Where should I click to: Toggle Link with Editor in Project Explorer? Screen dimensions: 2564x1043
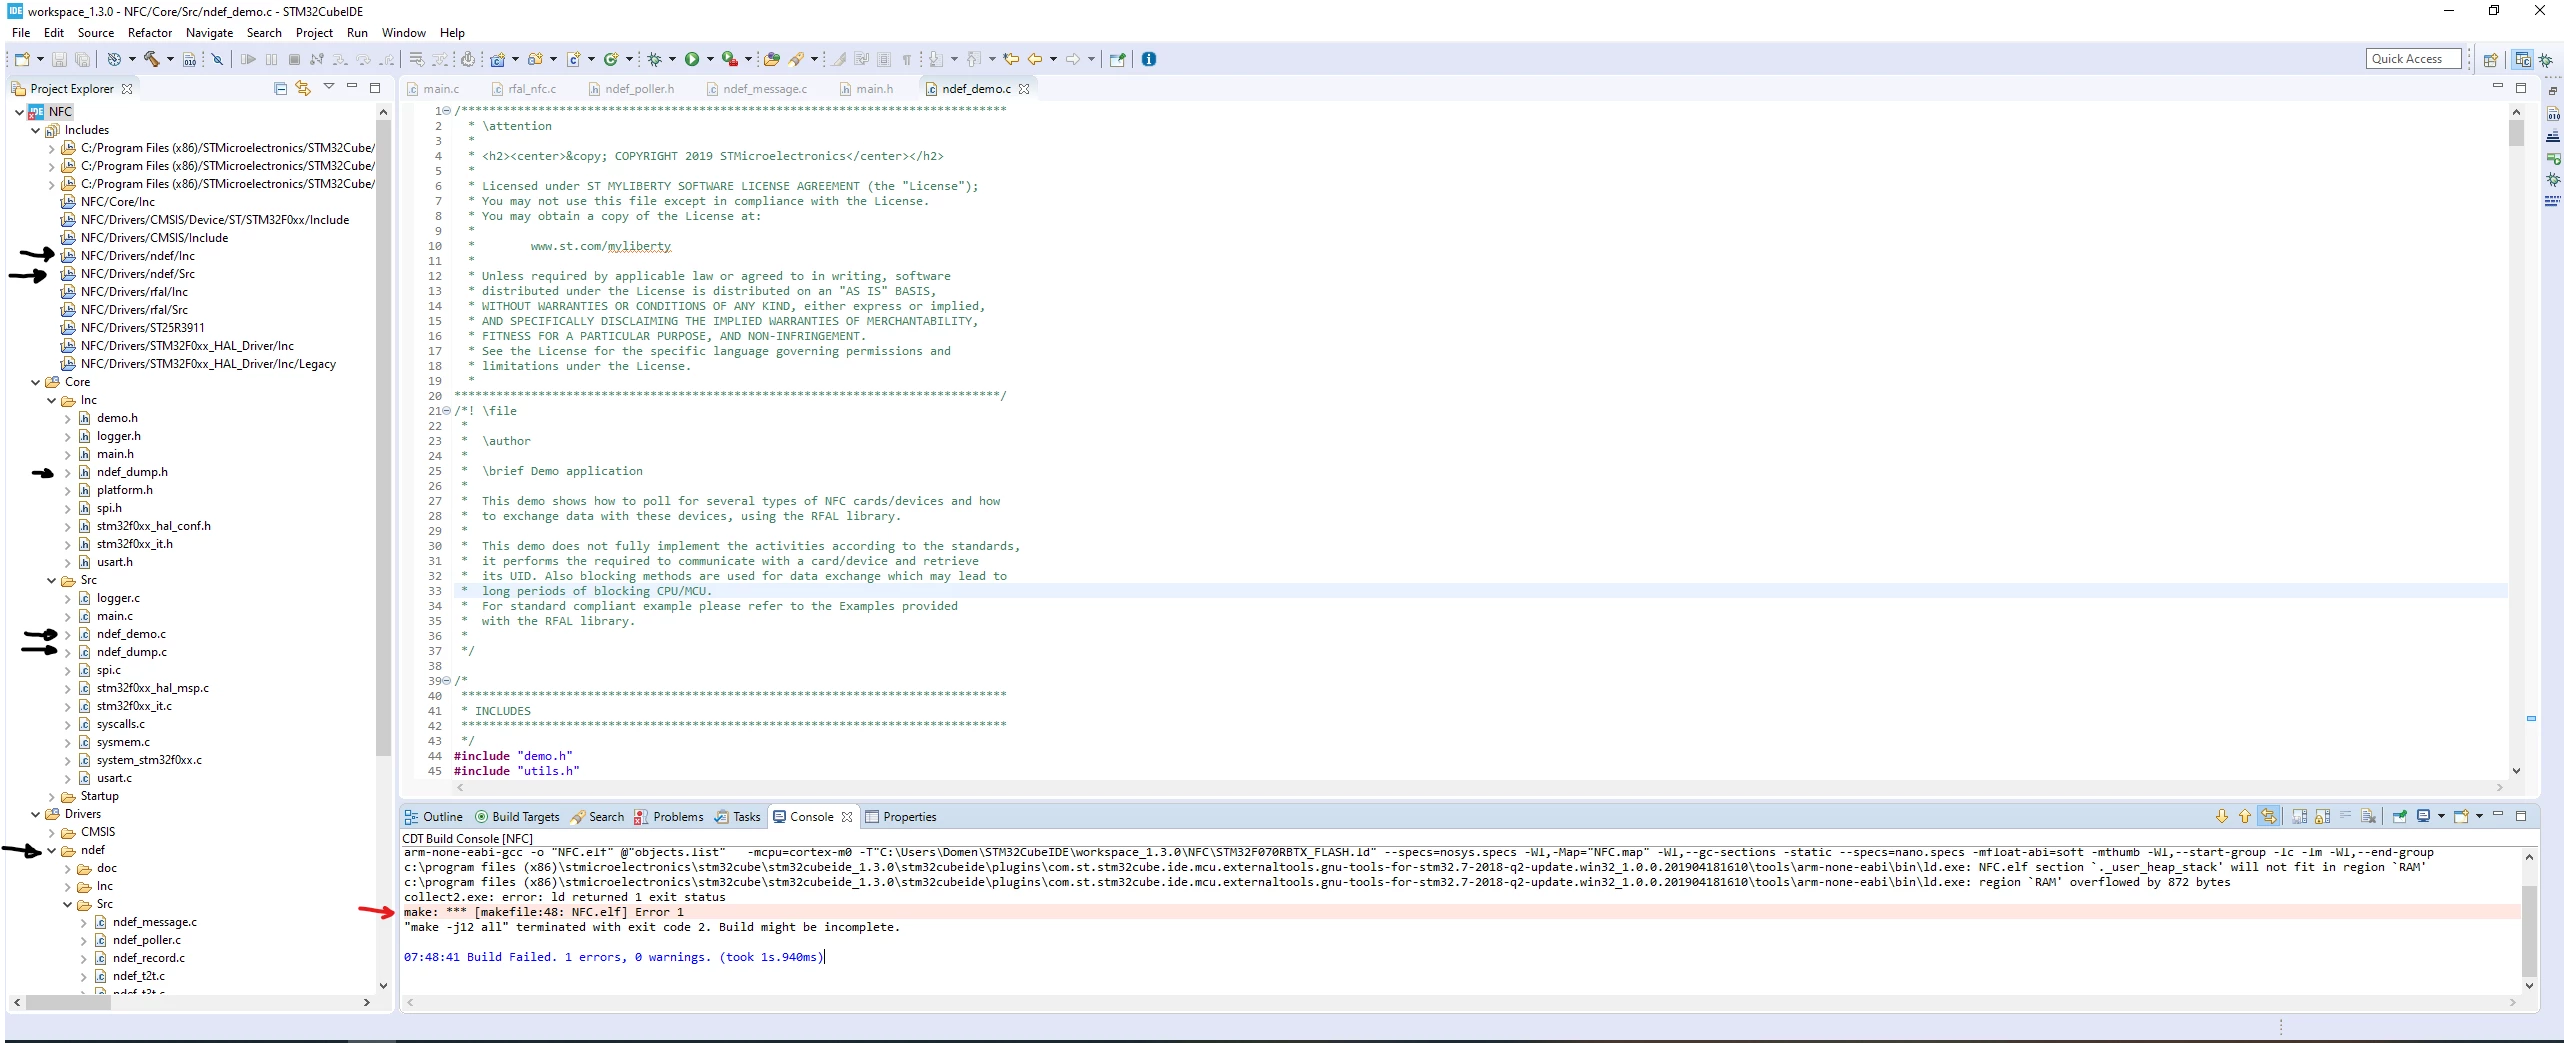303,88
